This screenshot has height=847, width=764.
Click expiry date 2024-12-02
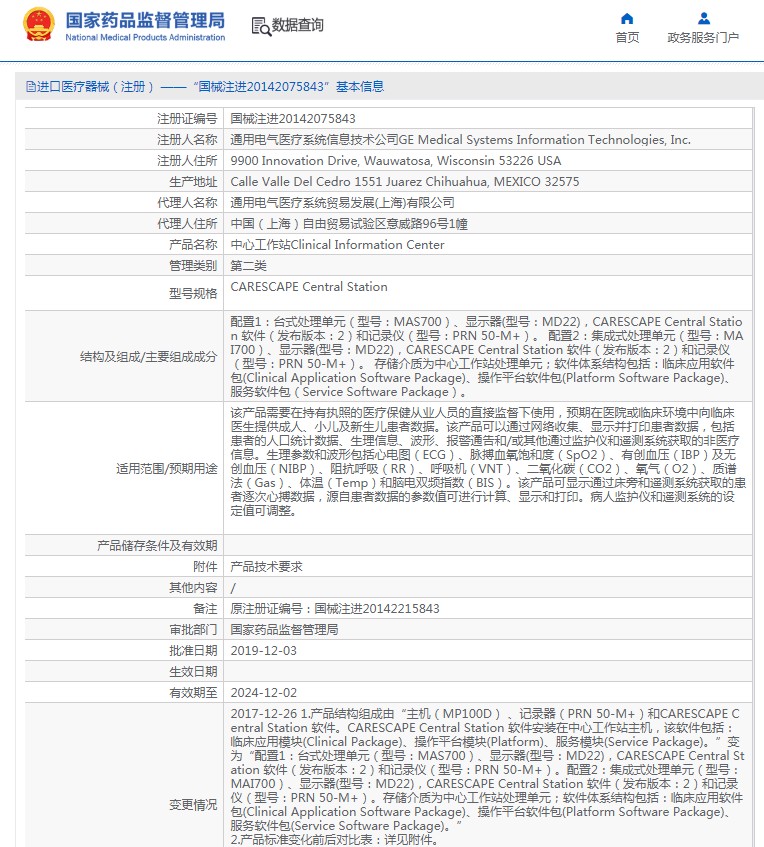[x=264, y=693]
